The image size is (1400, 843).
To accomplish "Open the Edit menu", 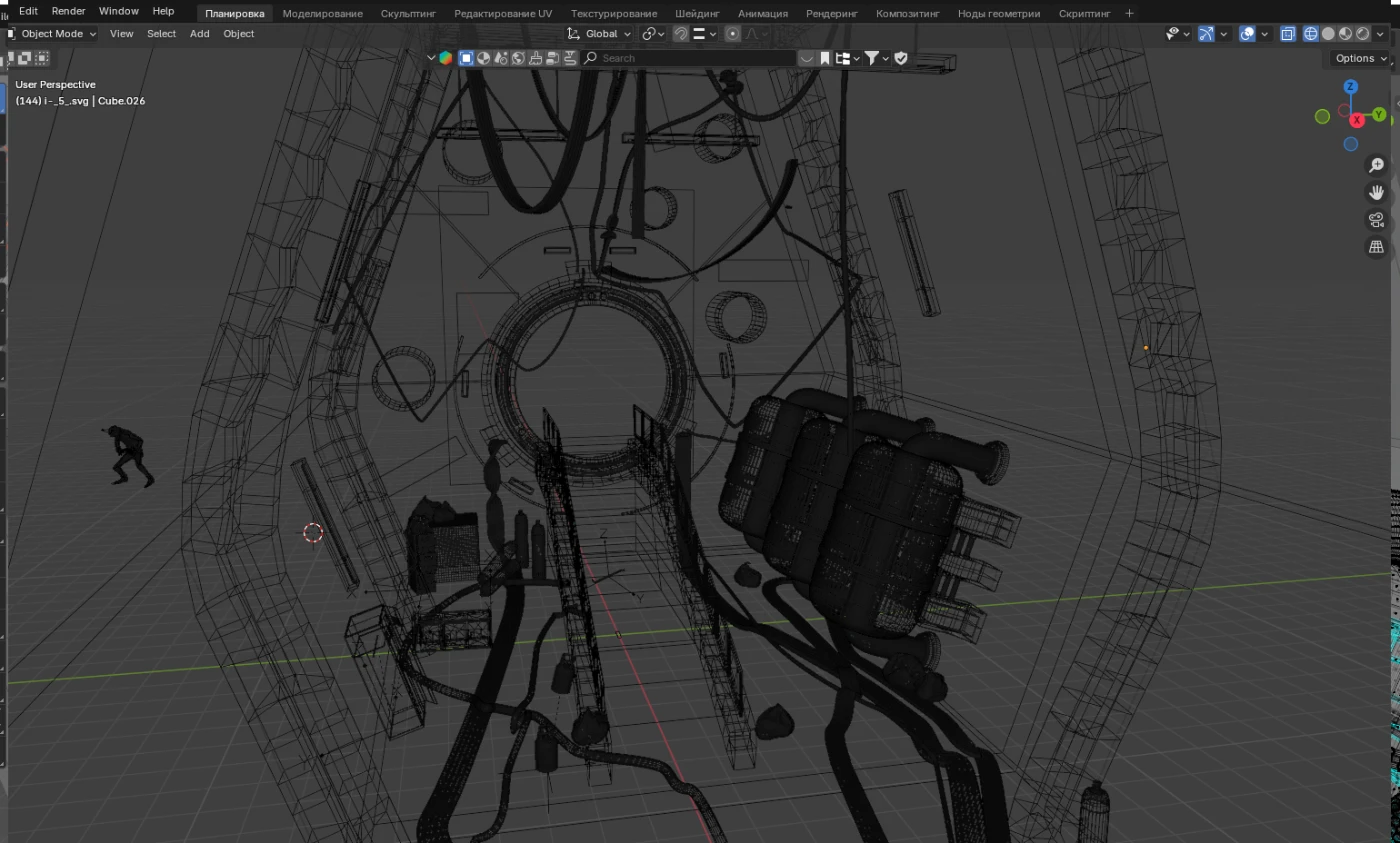I will [x=28, y=11].
